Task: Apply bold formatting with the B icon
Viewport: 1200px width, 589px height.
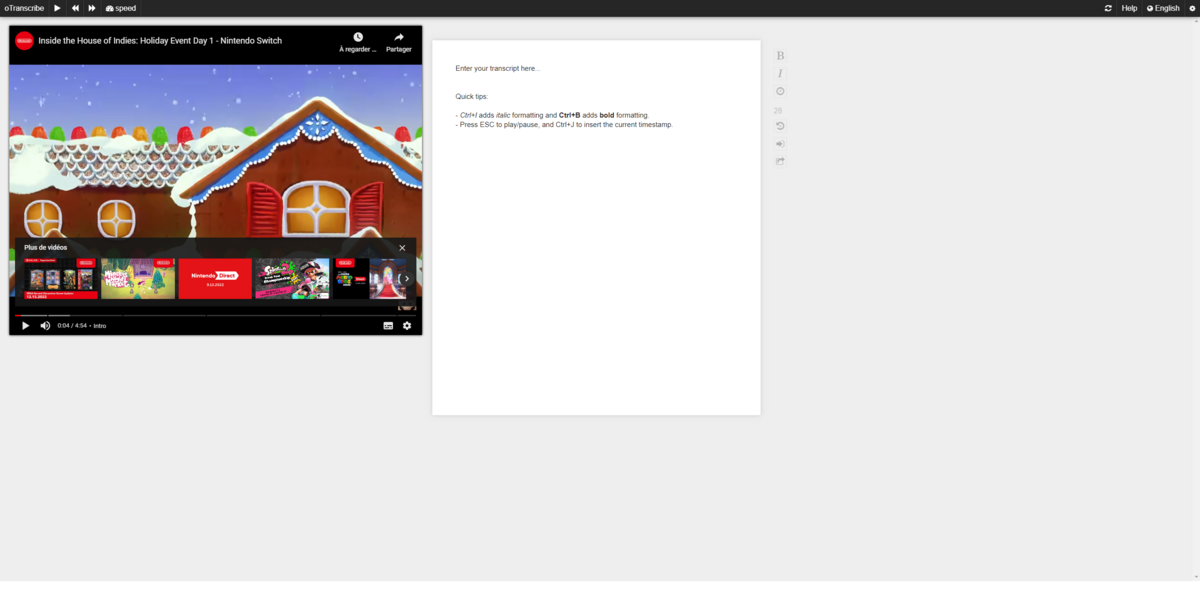Action: 780,56
